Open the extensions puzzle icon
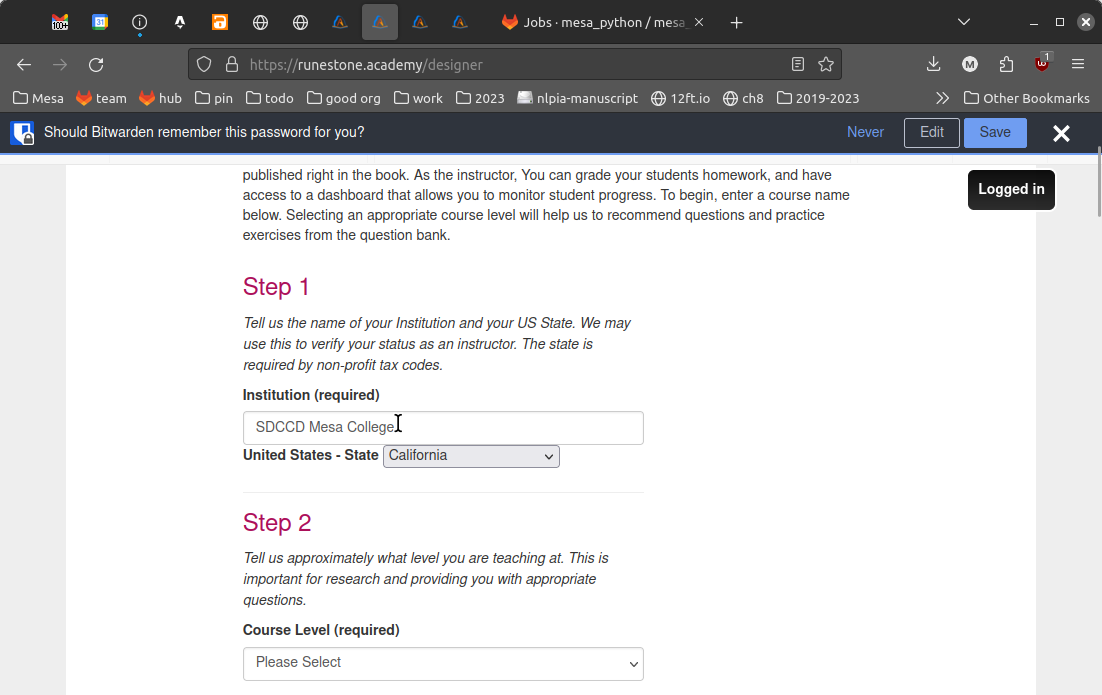1102x695 pixels. click(1006, 65)
